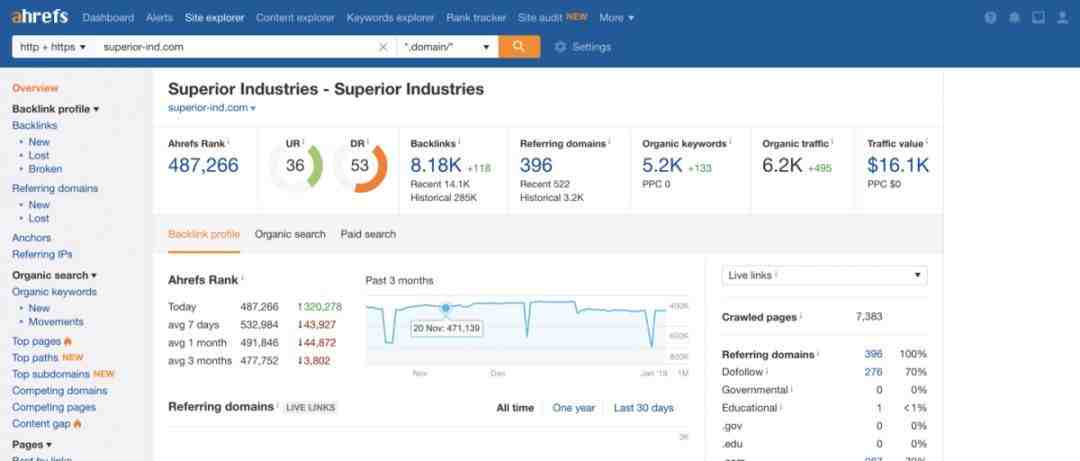The height and width of the screenshot is (461, 1080).
Task: Open Alerts in the top navigation
Action: point(159,18)
